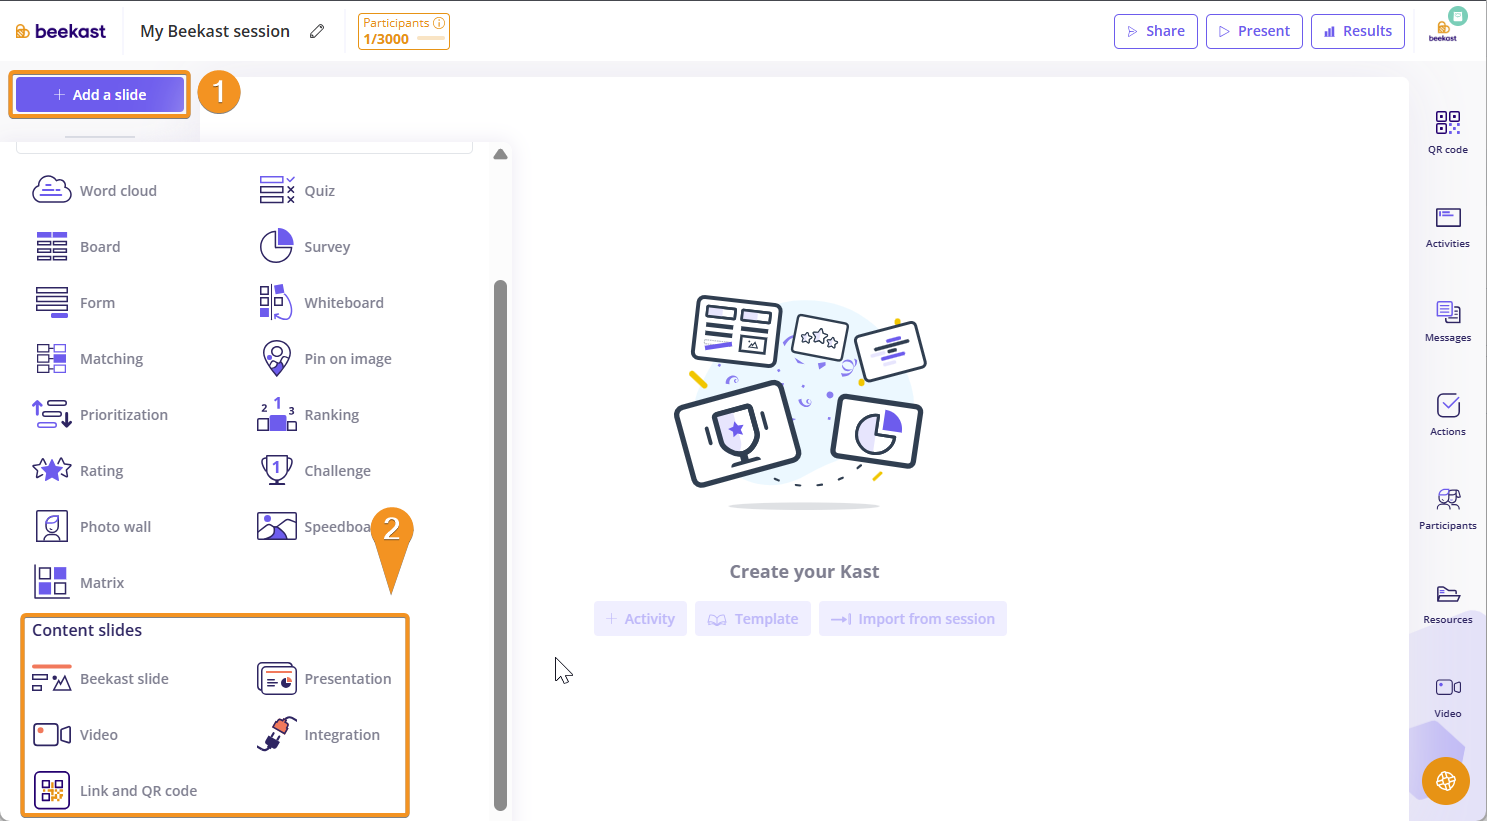Click the orange help widget button

pyautogui.click(x=1445, y=781)
